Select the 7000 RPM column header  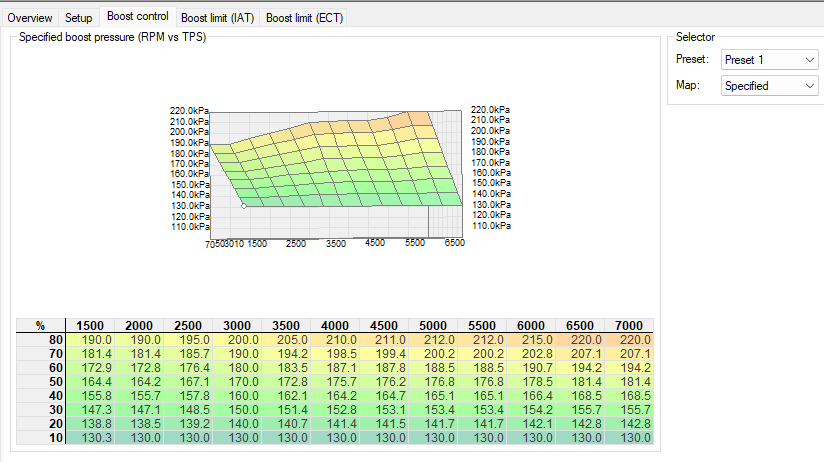(629, 325)
